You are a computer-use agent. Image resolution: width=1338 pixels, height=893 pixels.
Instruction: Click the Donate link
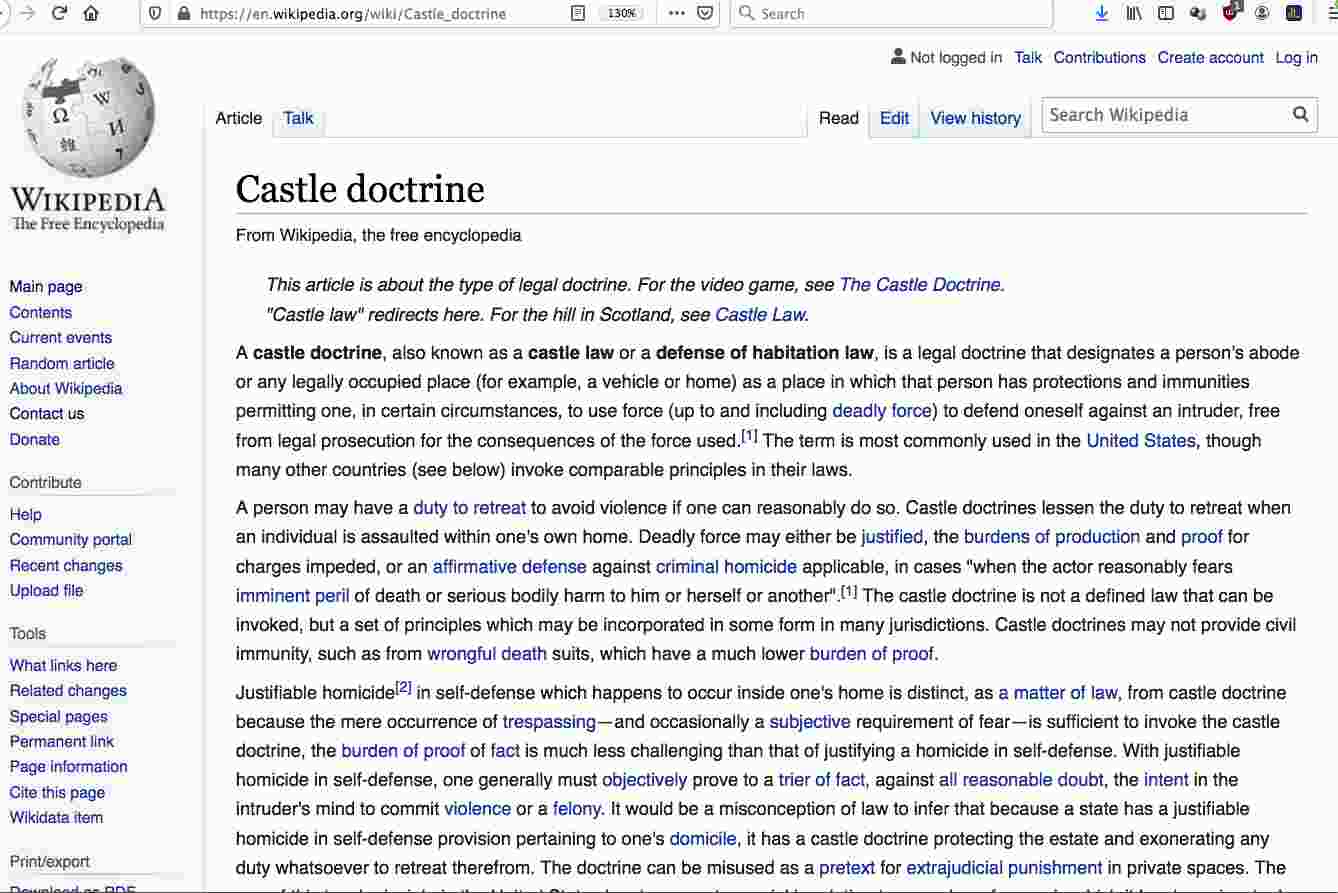(x=34, y=439)
